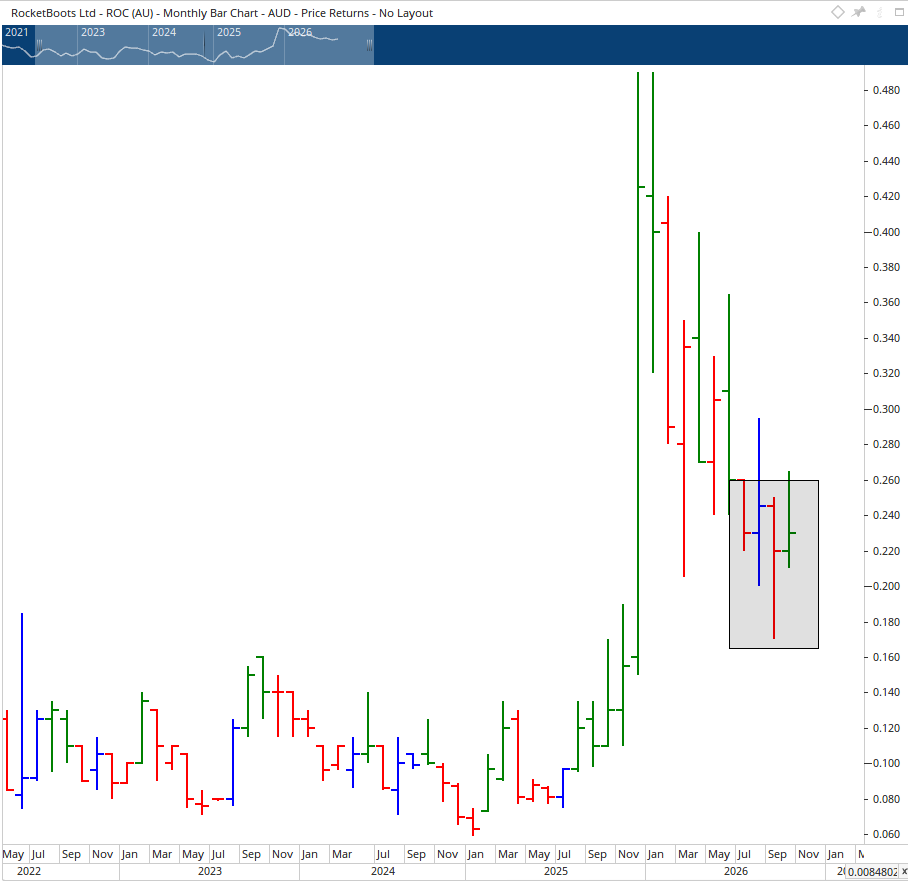The height and width of the screenshot is (885, 908).
Task: Maximize the chart panel using window icon
Action: (899, 12)
